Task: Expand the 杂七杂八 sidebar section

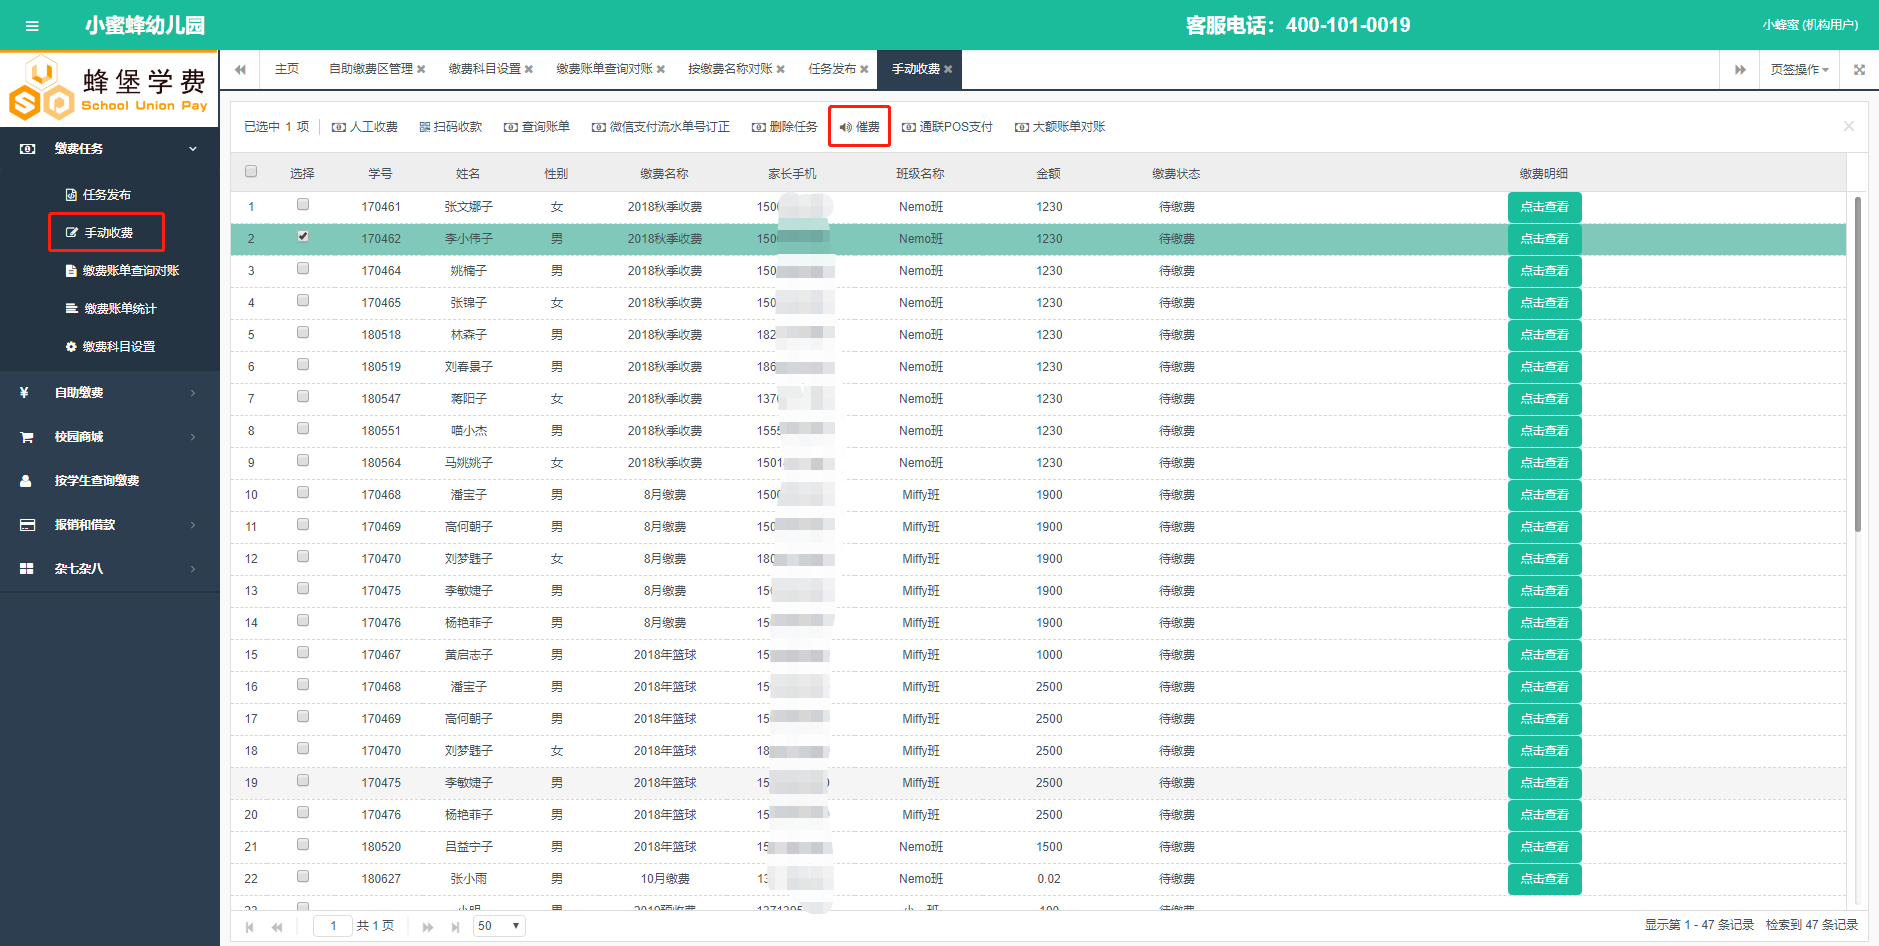Action: tap(109, 569)
